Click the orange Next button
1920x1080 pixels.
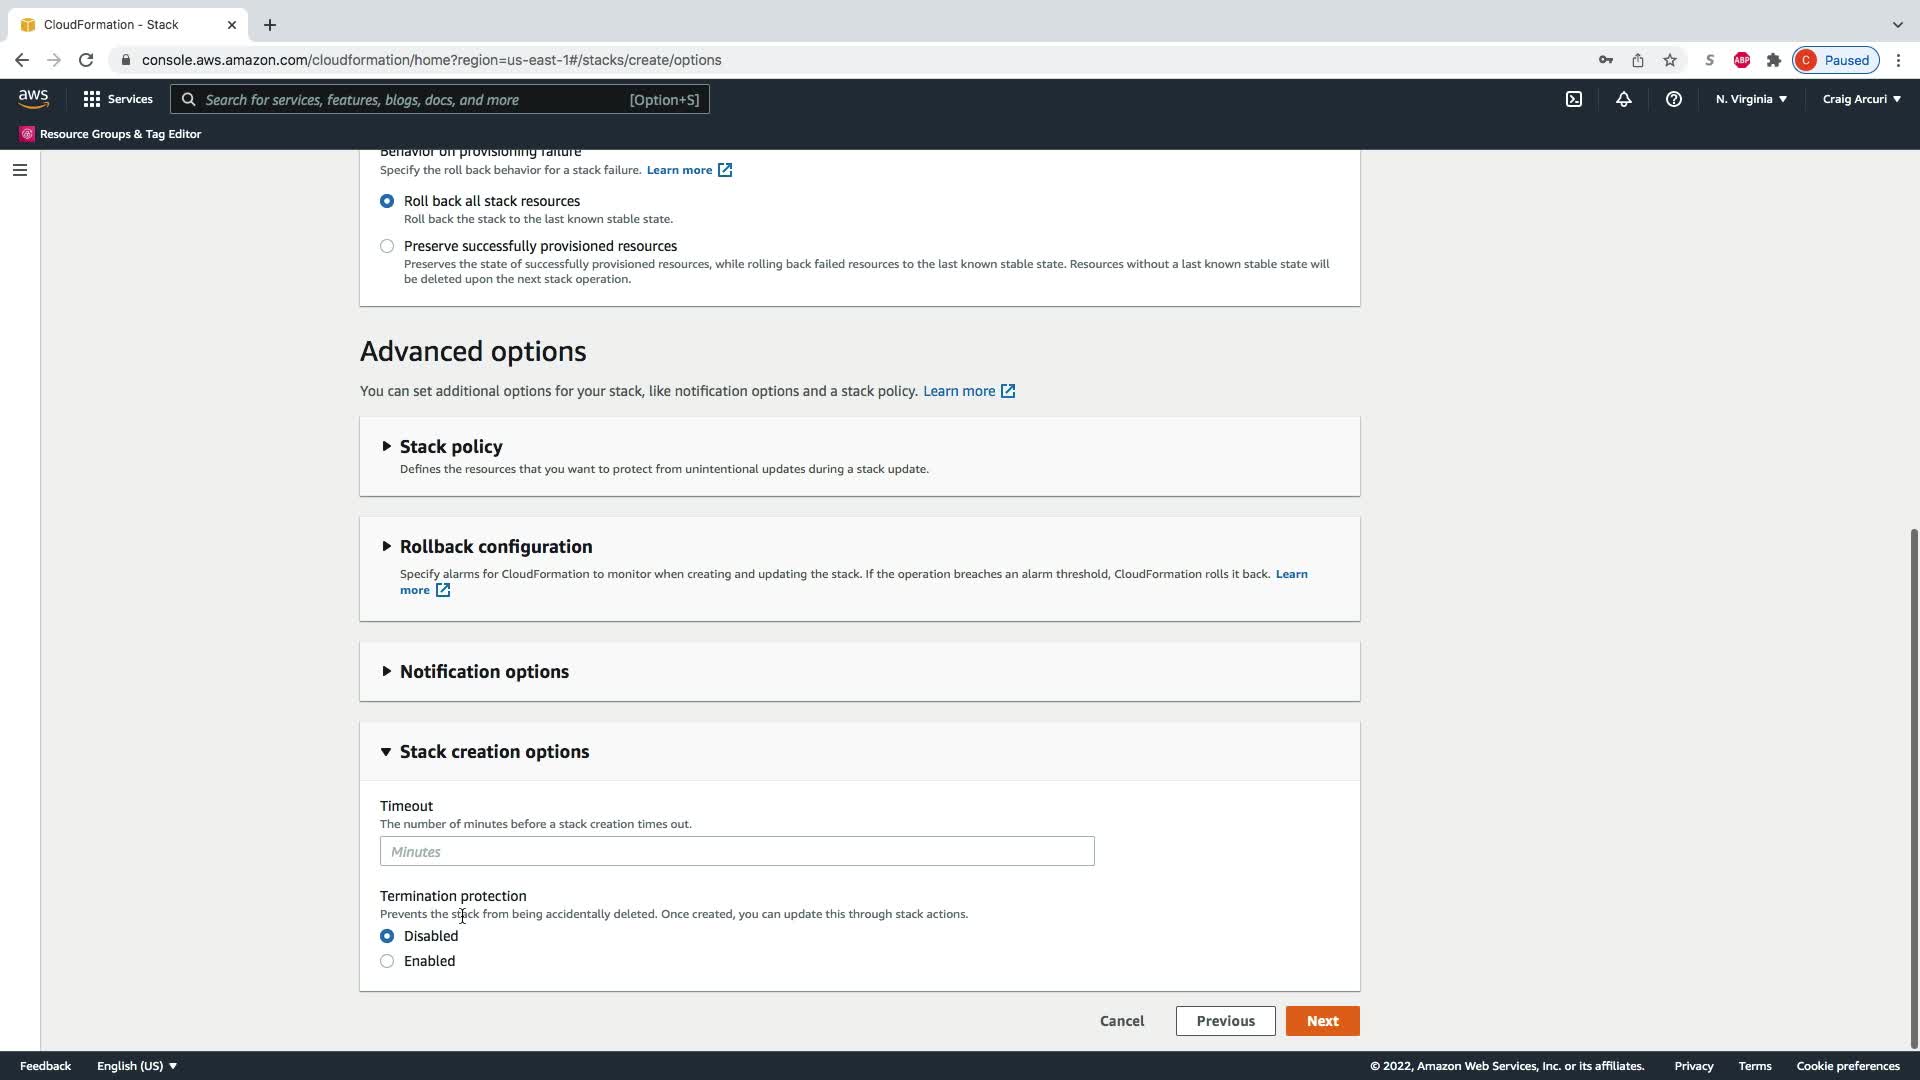point(1322,1021)
